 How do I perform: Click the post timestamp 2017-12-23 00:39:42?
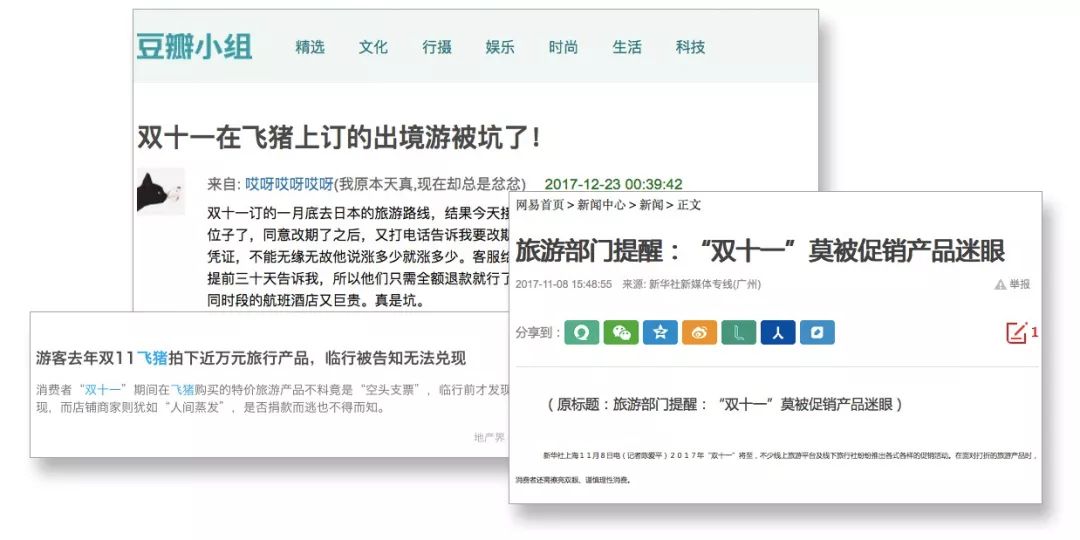tap(613, 184)
